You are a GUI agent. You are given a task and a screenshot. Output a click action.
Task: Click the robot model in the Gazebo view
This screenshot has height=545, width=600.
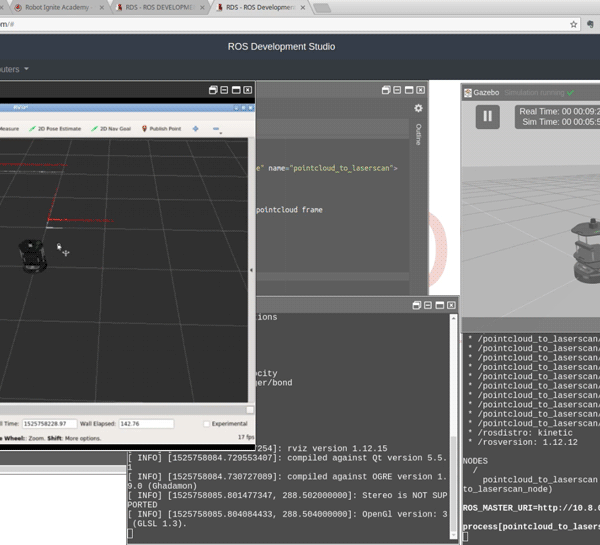tap(586, 251)
